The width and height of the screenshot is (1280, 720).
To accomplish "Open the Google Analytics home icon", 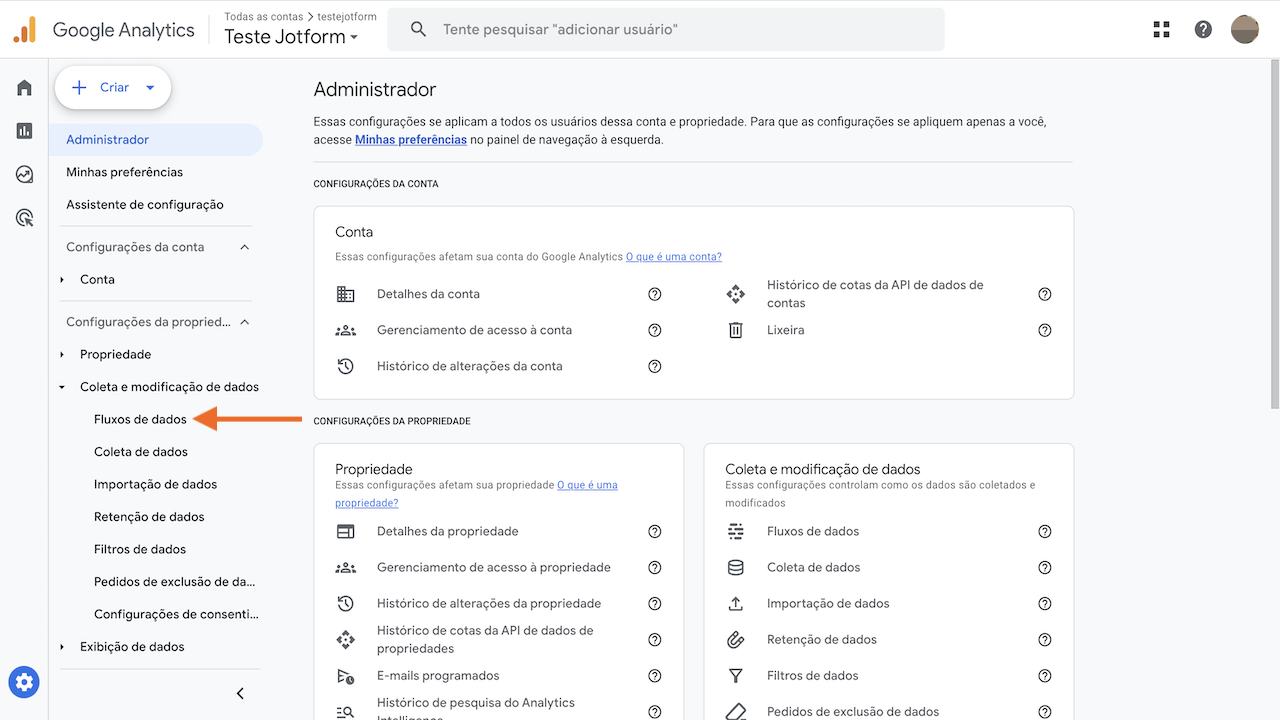I will 23,87.
